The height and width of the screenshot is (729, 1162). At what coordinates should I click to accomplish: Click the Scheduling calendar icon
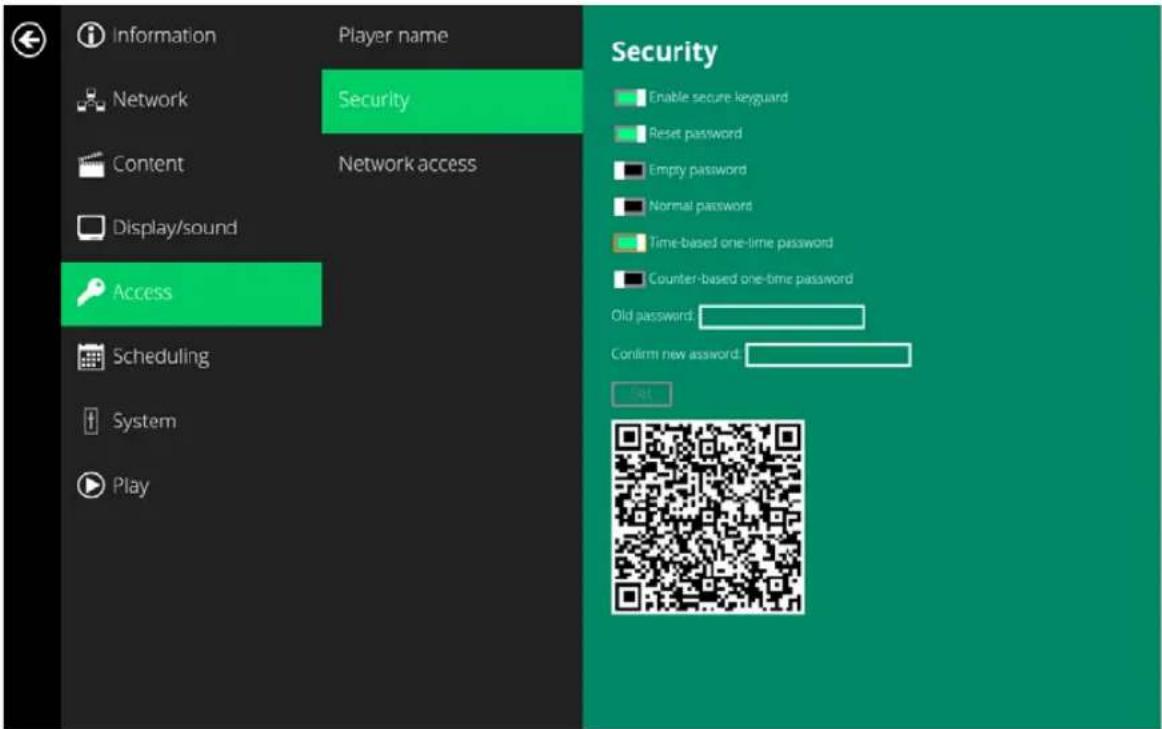pyautogui.click(x=91, y=357)
